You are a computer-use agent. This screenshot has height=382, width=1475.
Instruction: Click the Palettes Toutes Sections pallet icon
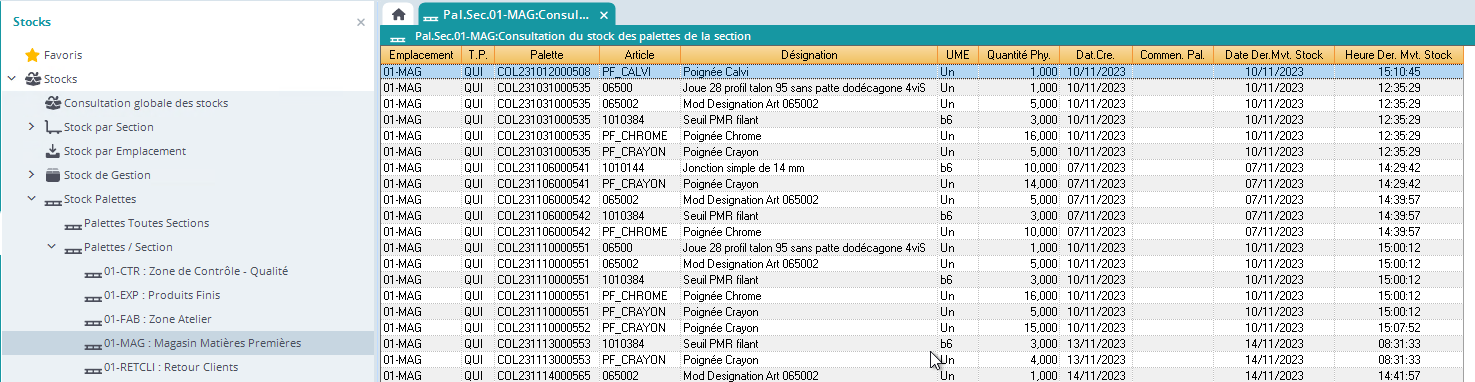tap(73, 224)
